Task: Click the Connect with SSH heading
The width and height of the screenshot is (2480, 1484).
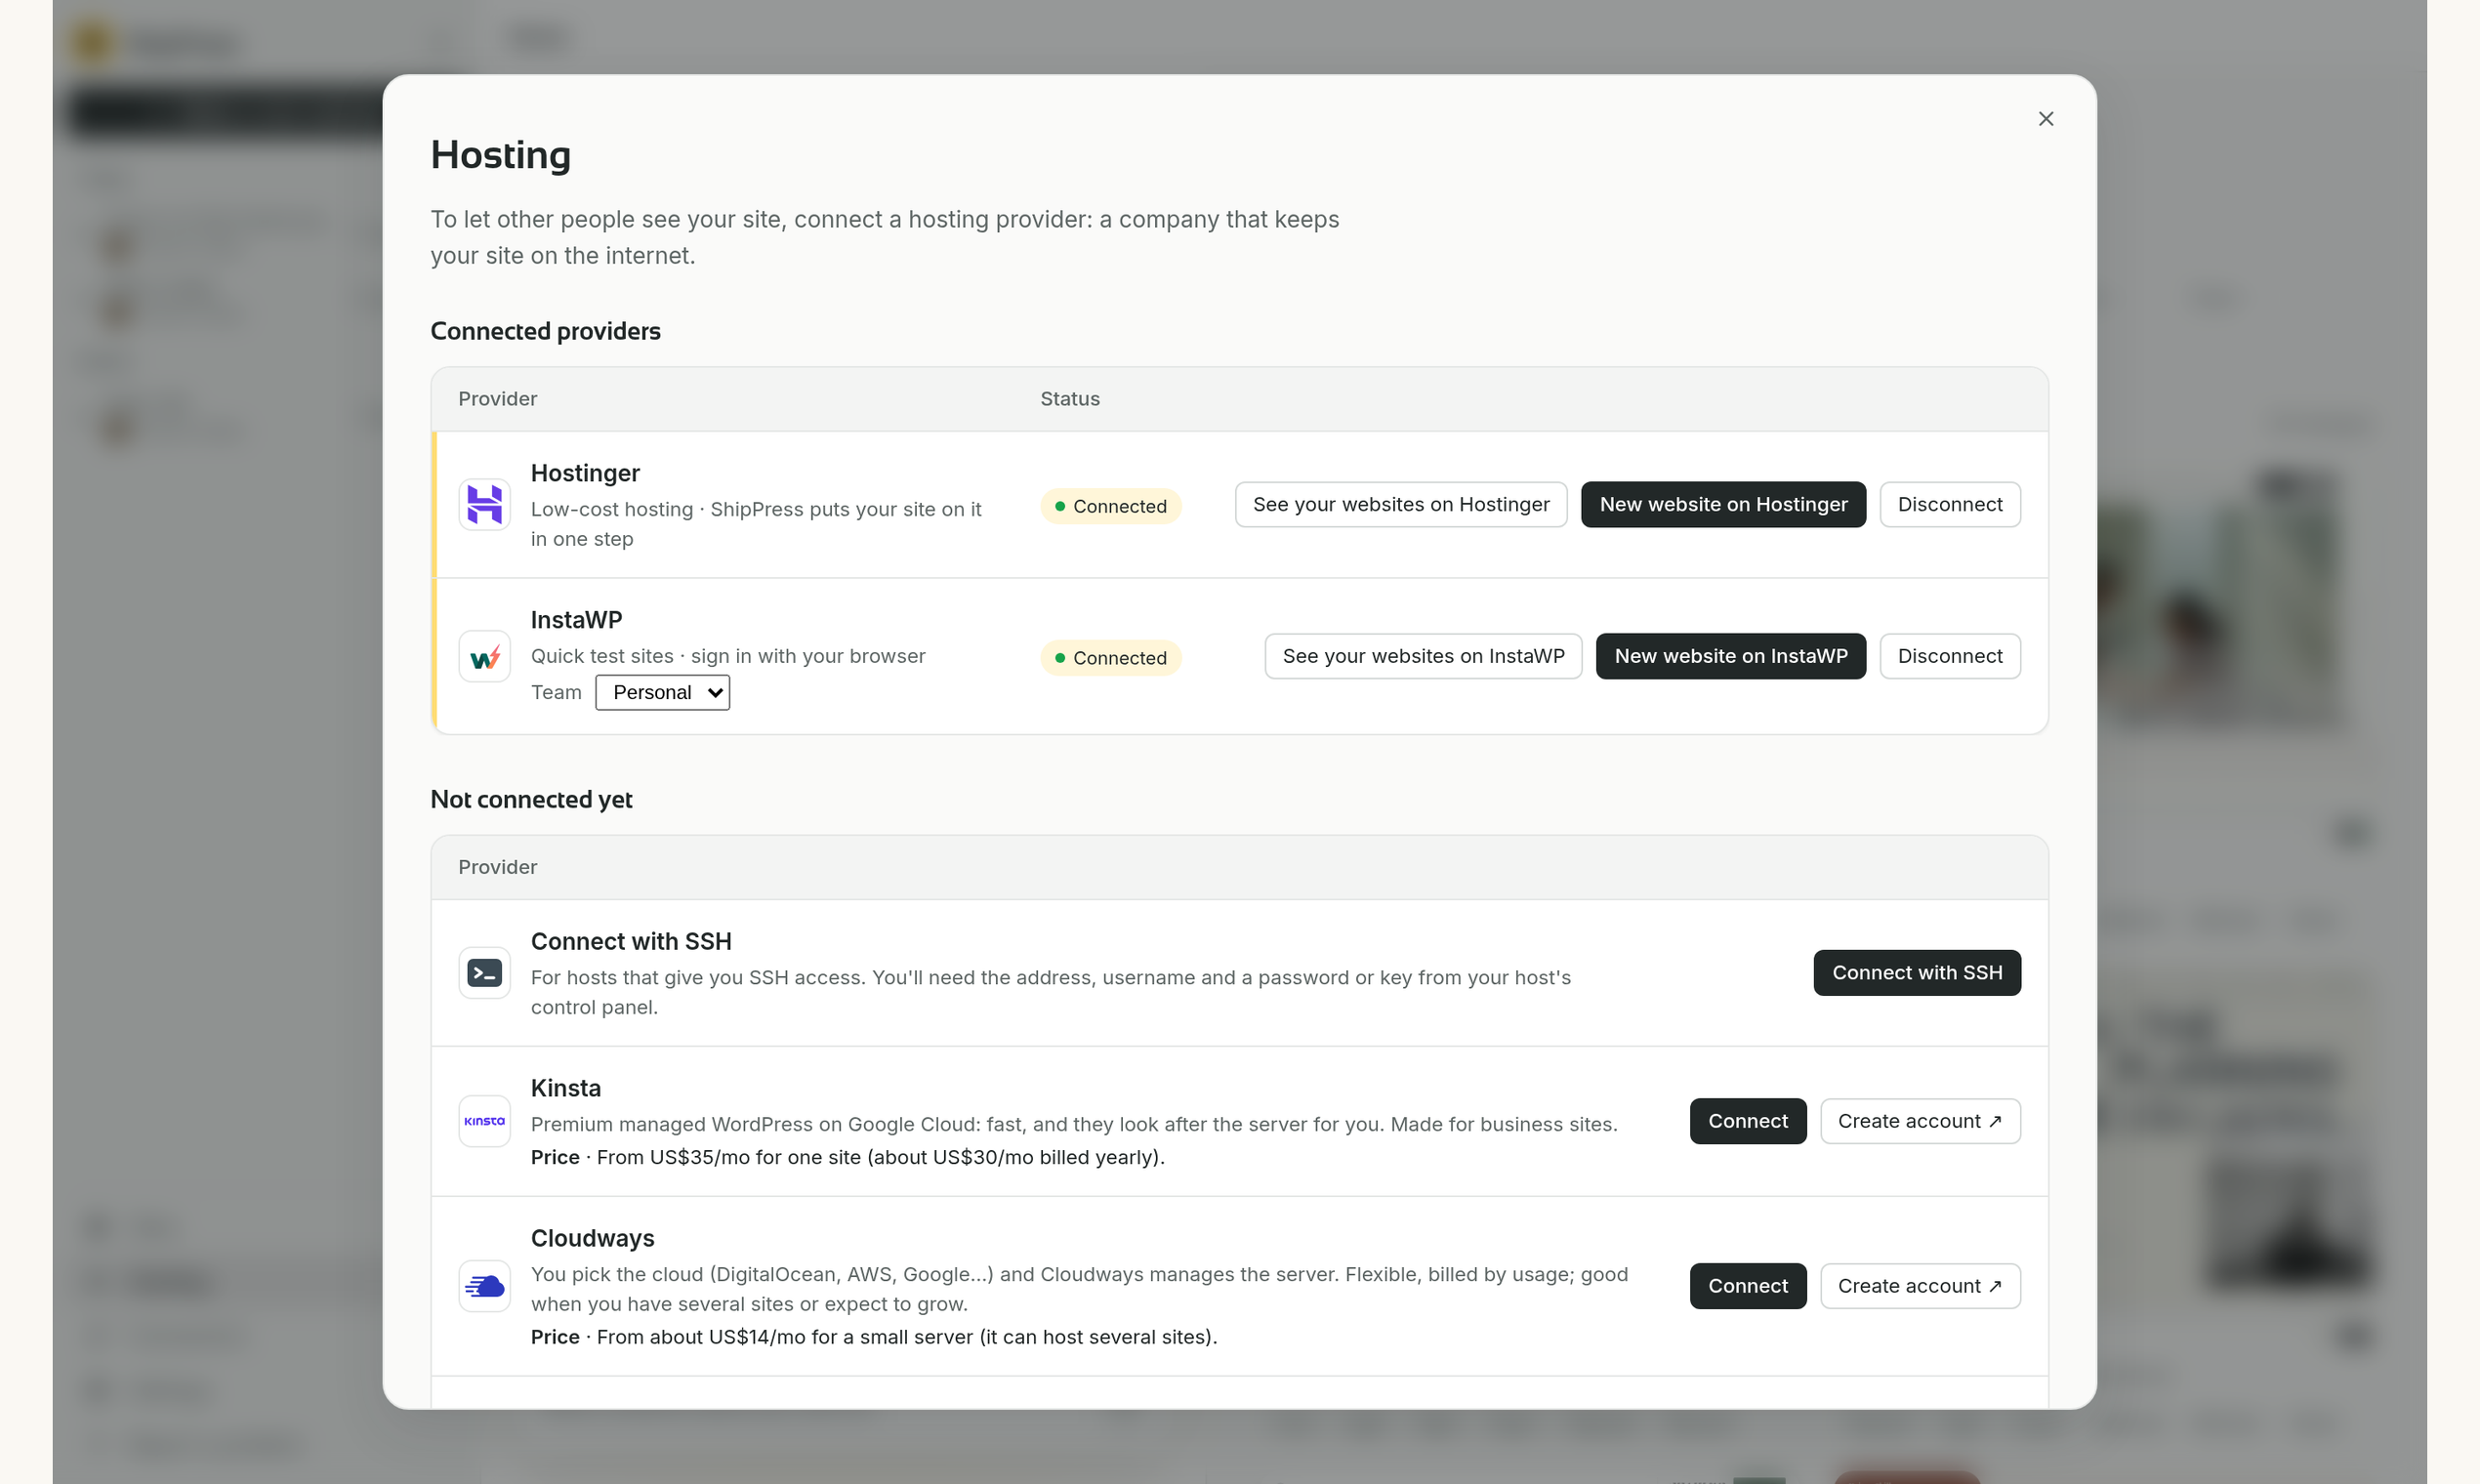Action: (631, 941)
